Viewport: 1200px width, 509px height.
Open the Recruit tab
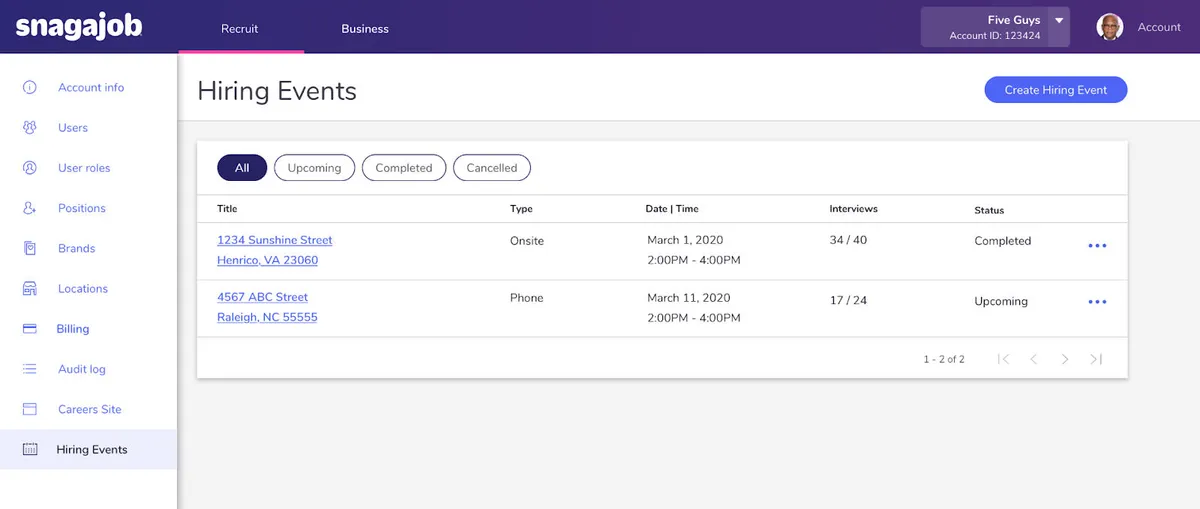coord(240,29)
